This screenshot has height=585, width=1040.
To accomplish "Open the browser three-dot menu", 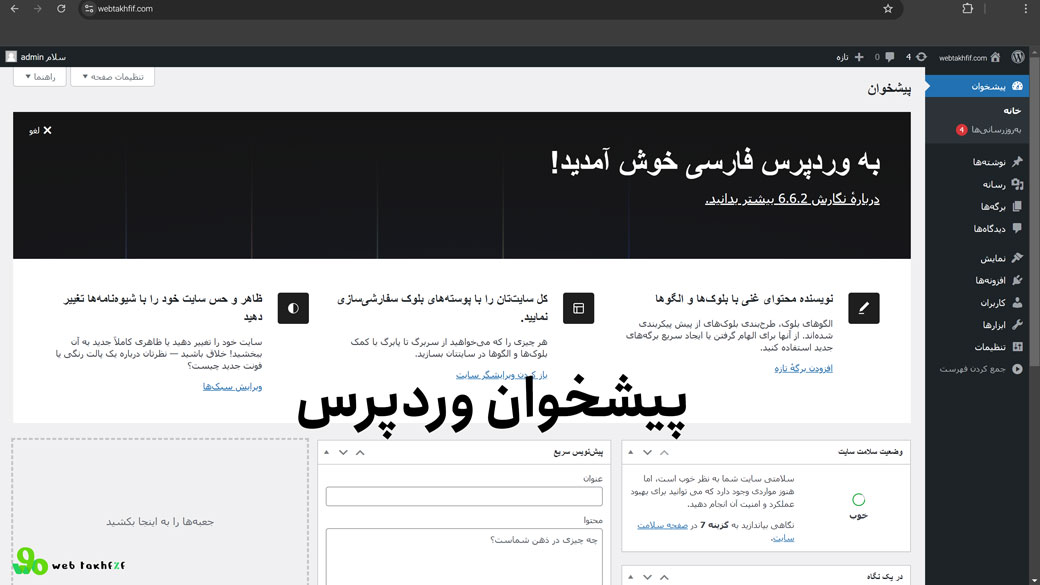I will 1026,9.
